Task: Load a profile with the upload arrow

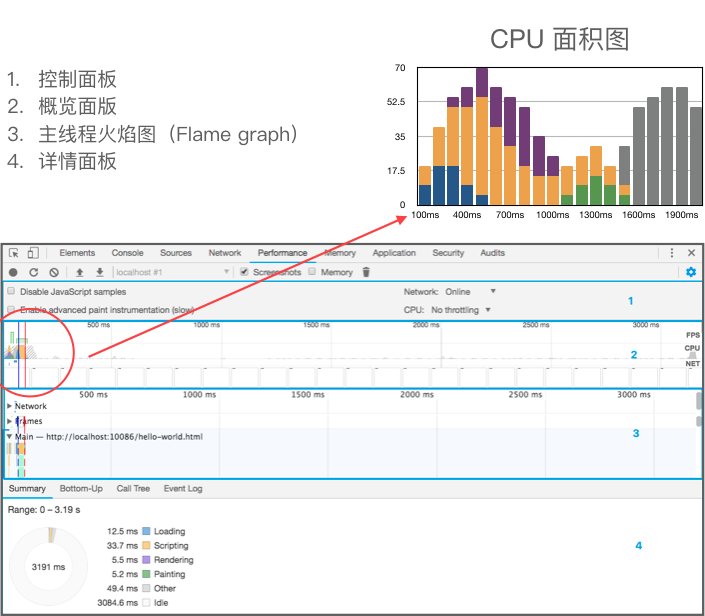Action: pyautogui.click(x=80, y=272)
